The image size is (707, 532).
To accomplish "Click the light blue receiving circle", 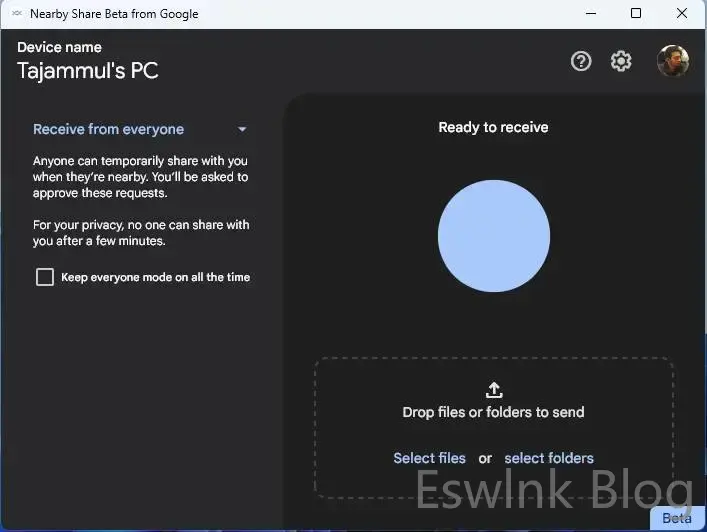I will click(x=494, y=237).
